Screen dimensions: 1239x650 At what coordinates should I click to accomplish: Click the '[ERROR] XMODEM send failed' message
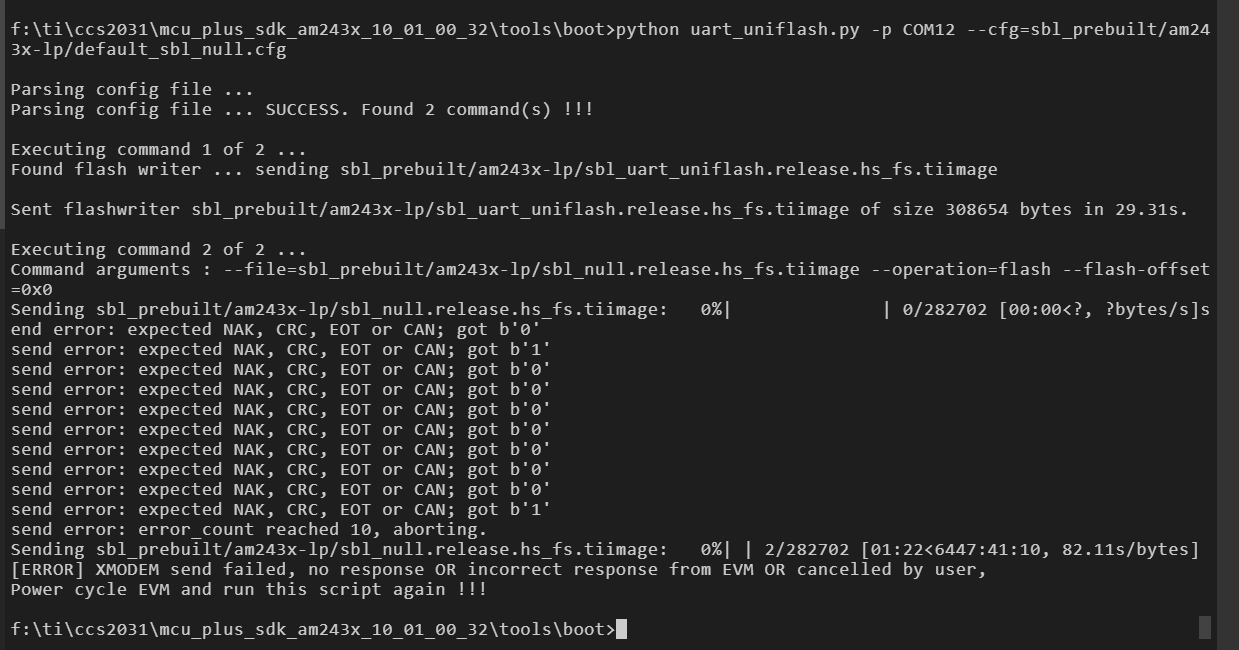coord(497,569)
